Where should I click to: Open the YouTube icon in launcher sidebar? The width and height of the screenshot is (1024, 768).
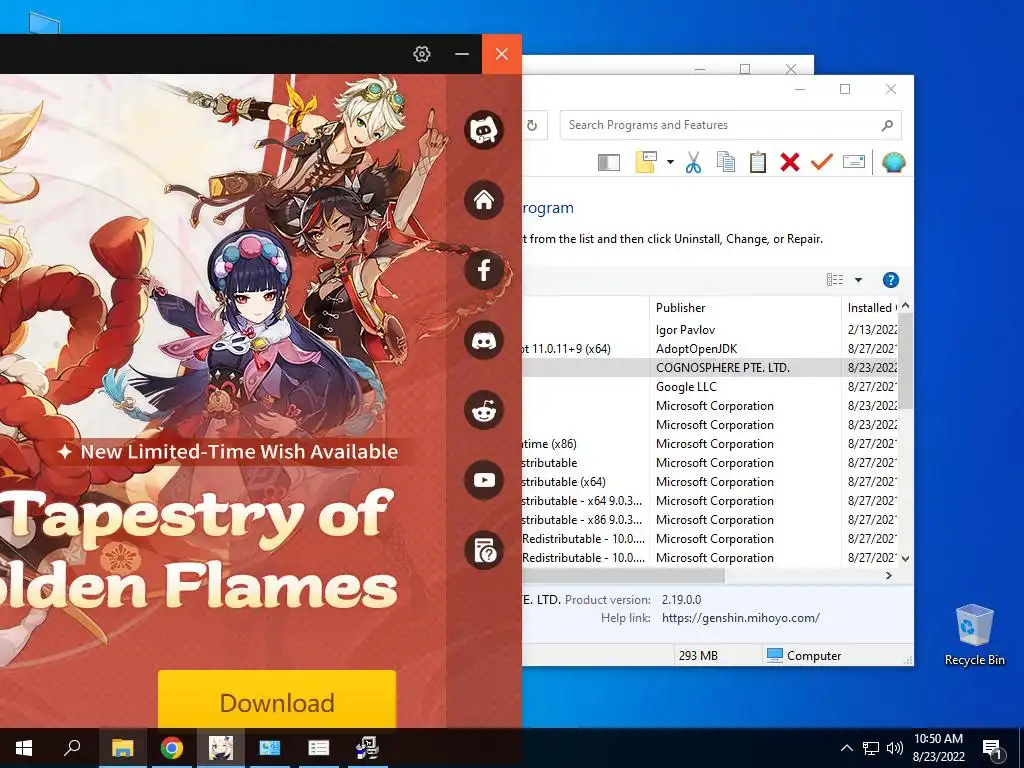pyautogui.click(x=484, y=480)
